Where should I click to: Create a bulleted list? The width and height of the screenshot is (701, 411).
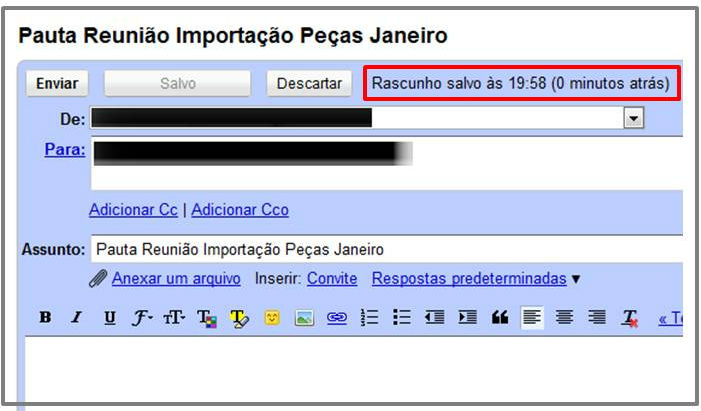pyautogui.click(x=401, y=318)
